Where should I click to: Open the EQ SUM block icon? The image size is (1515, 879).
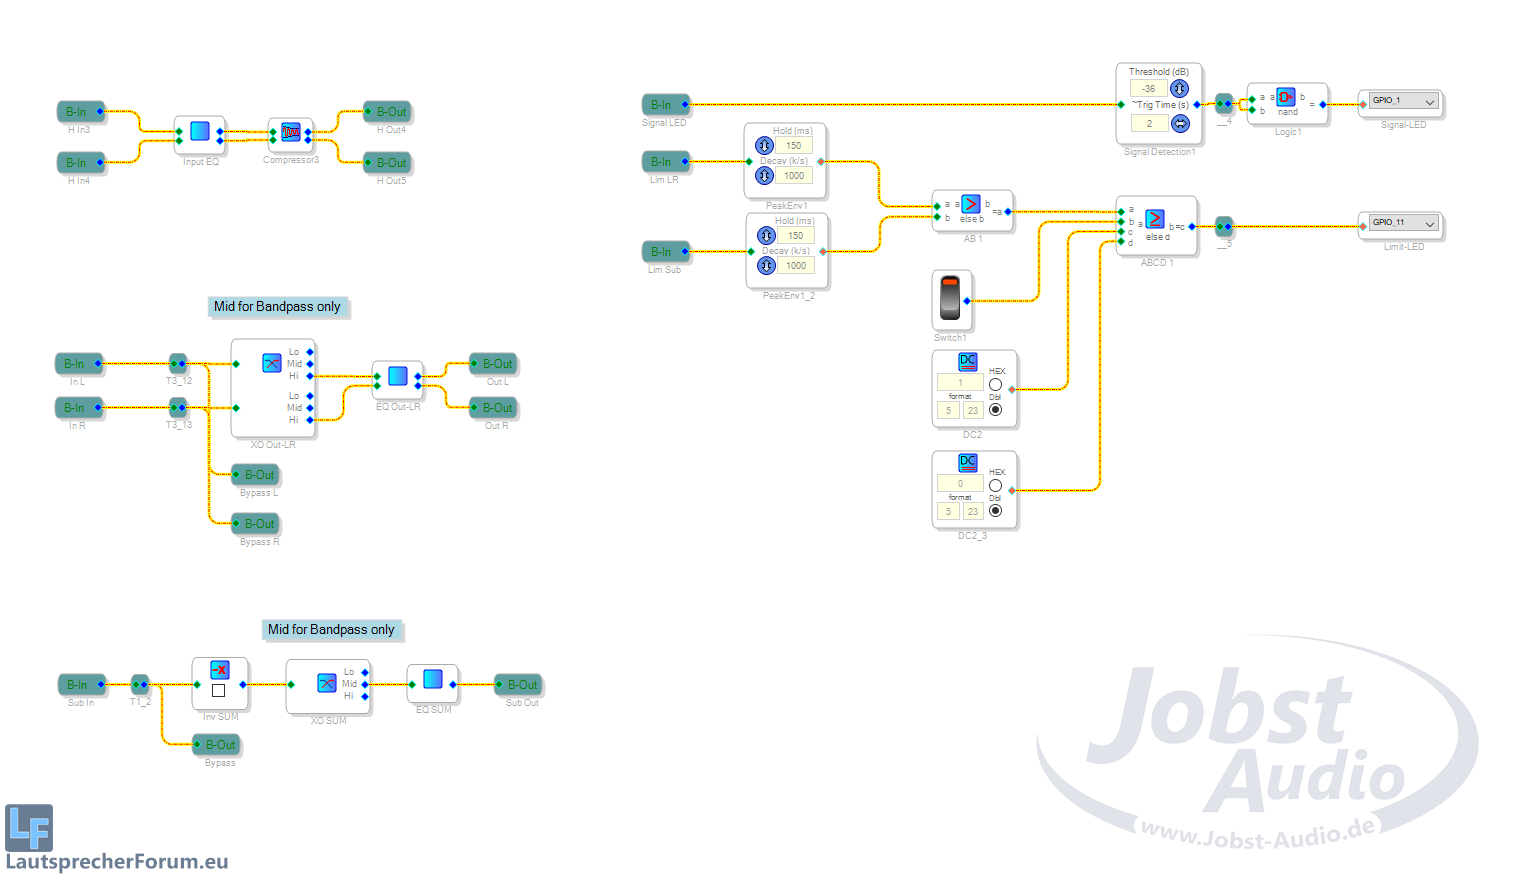[x=433, y=679]
